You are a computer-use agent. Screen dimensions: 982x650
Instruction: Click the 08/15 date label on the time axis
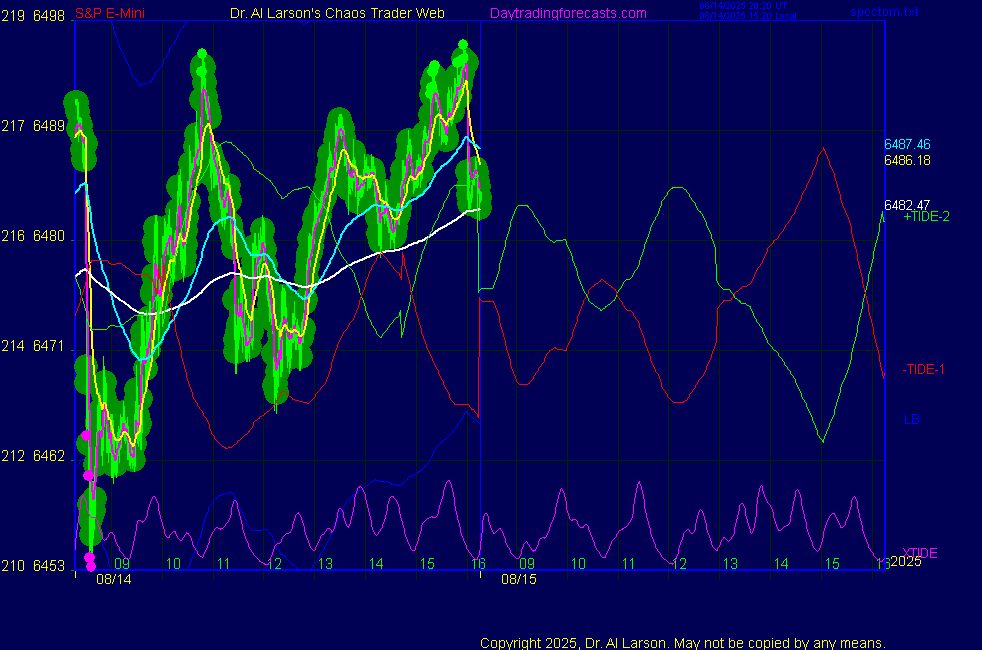point(518,579)
